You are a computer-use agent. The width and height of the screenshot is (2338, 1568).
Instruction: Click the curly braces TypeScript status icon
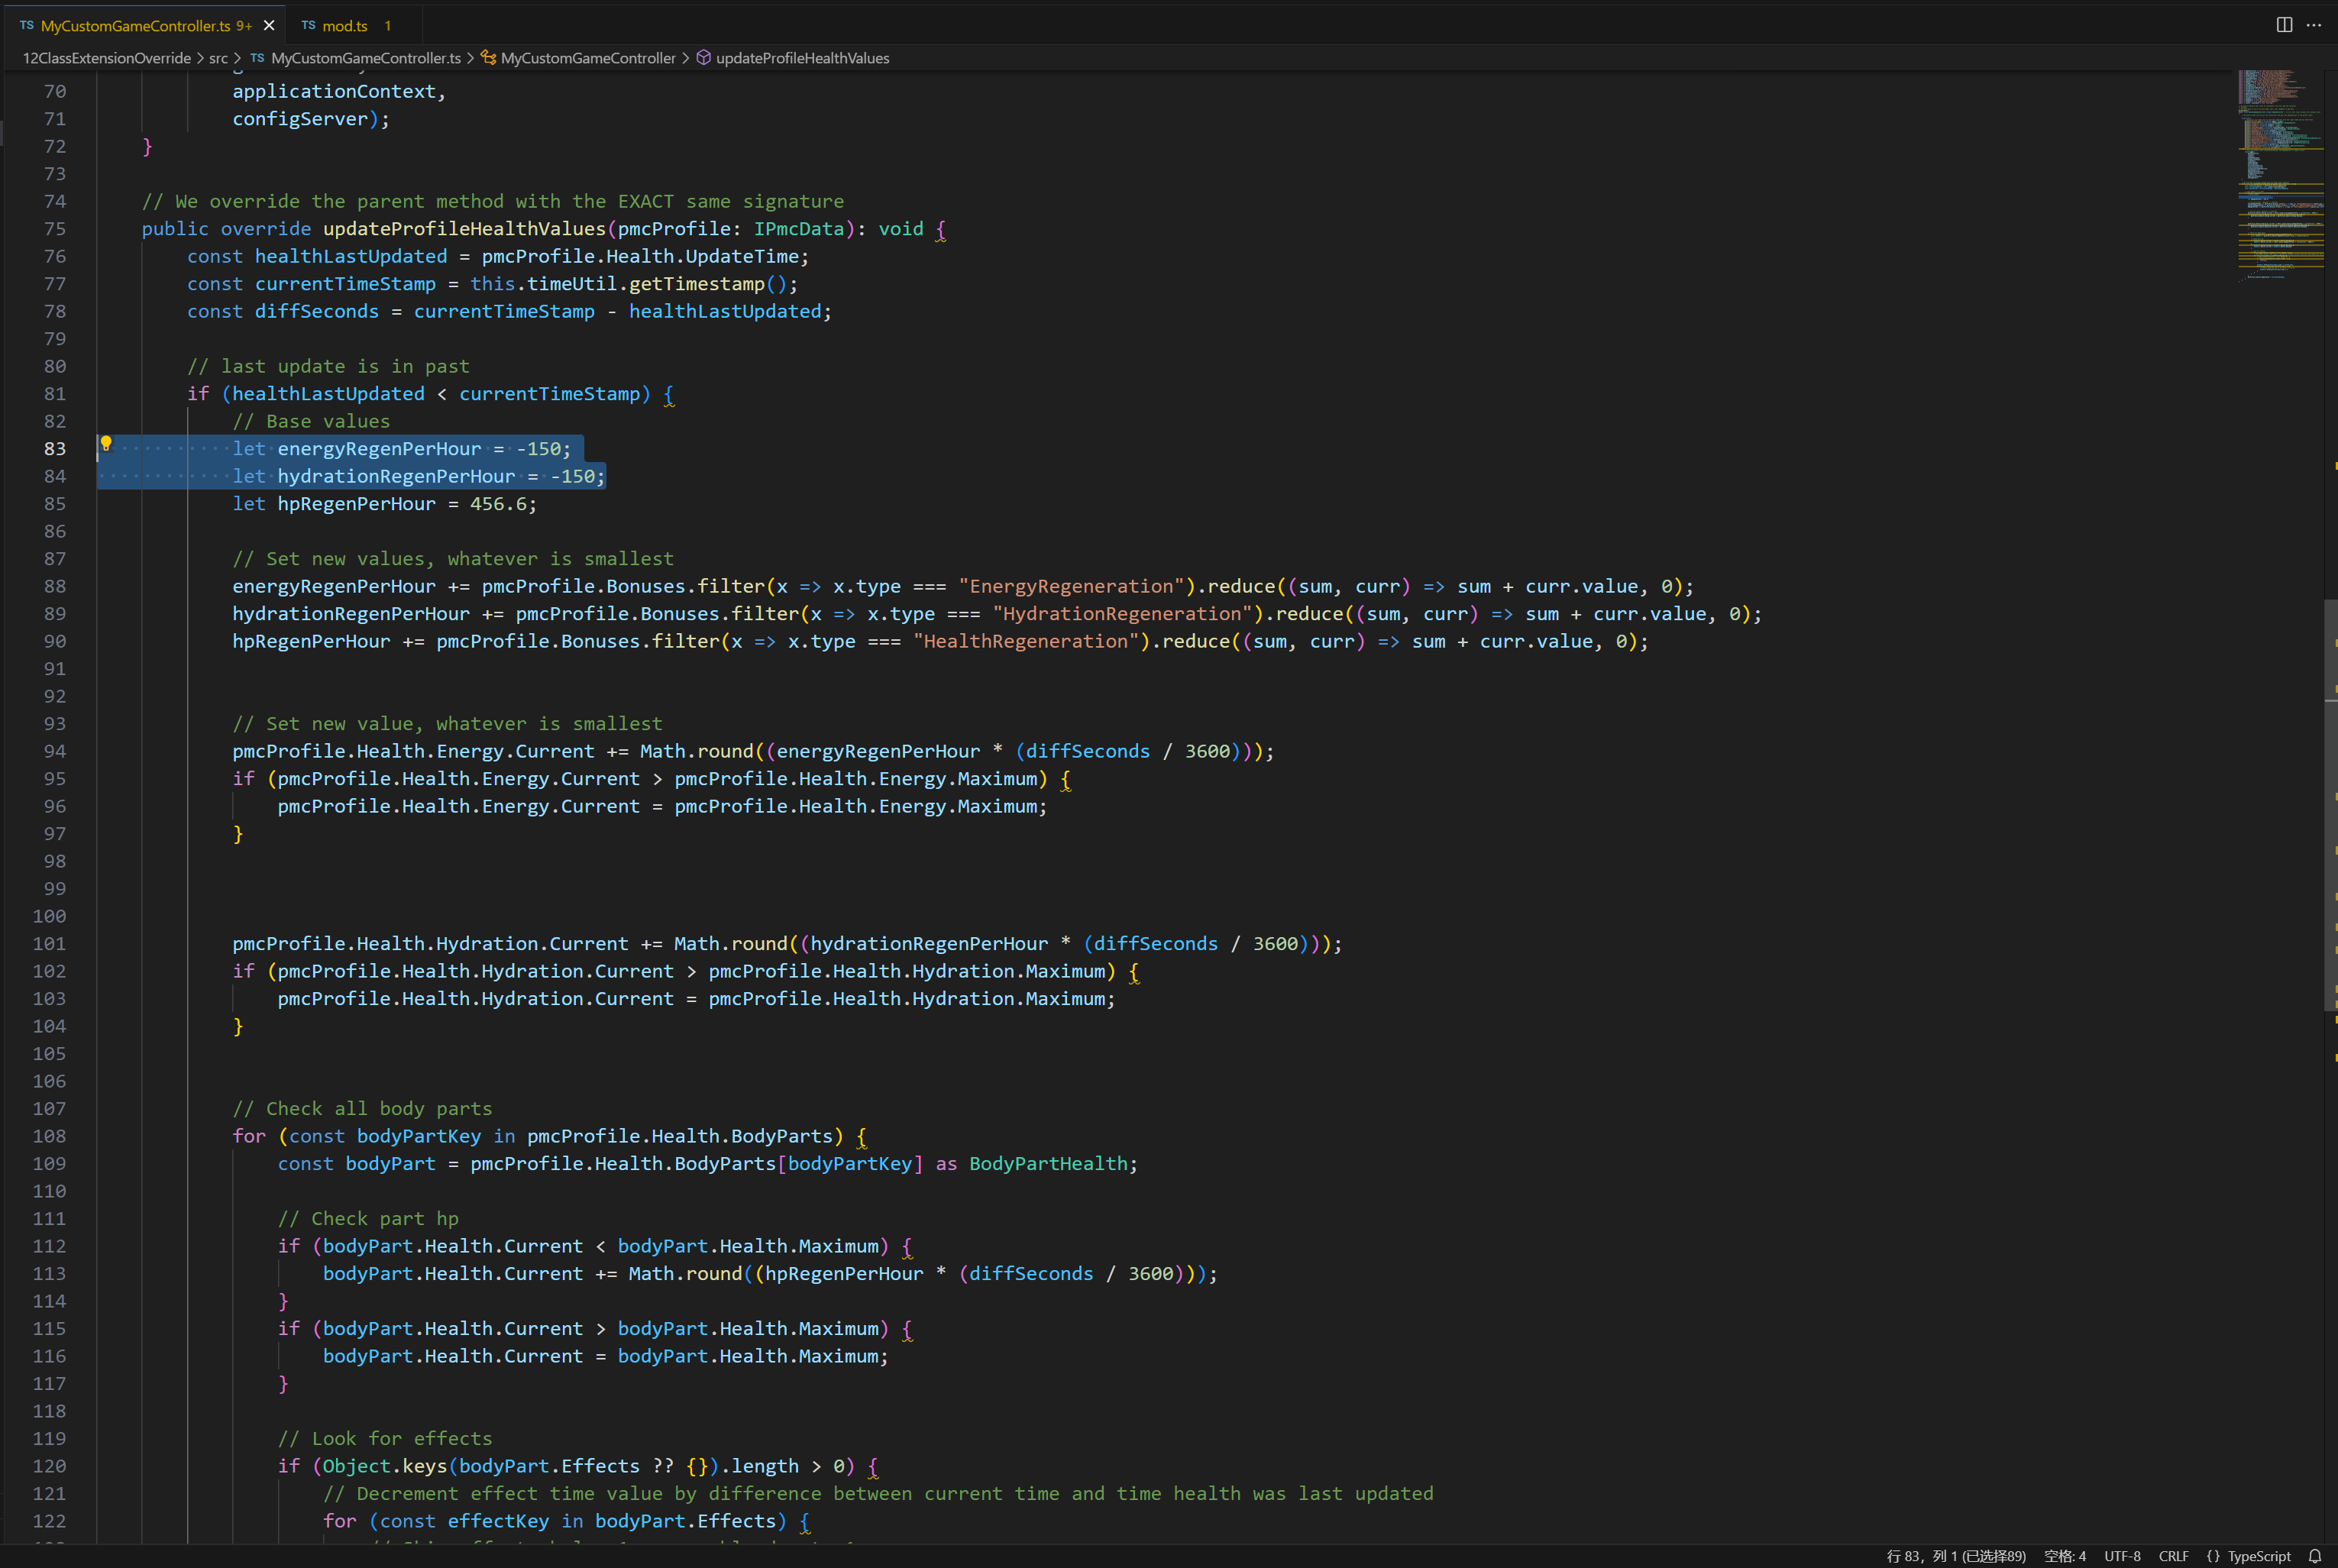click(x=2212, y=1556)
